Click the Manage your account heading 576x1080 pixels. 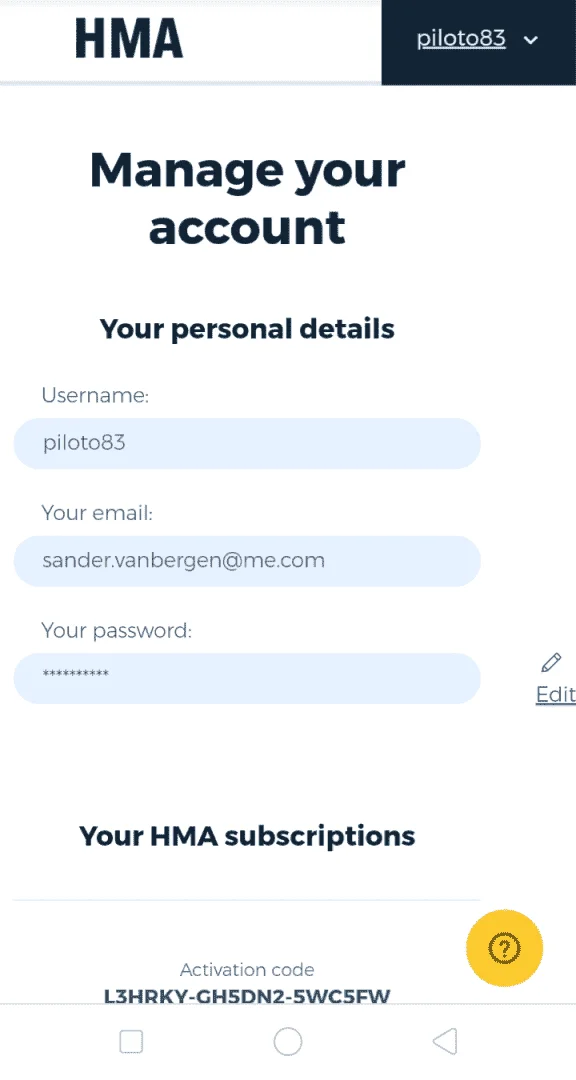tap(247, 198)
